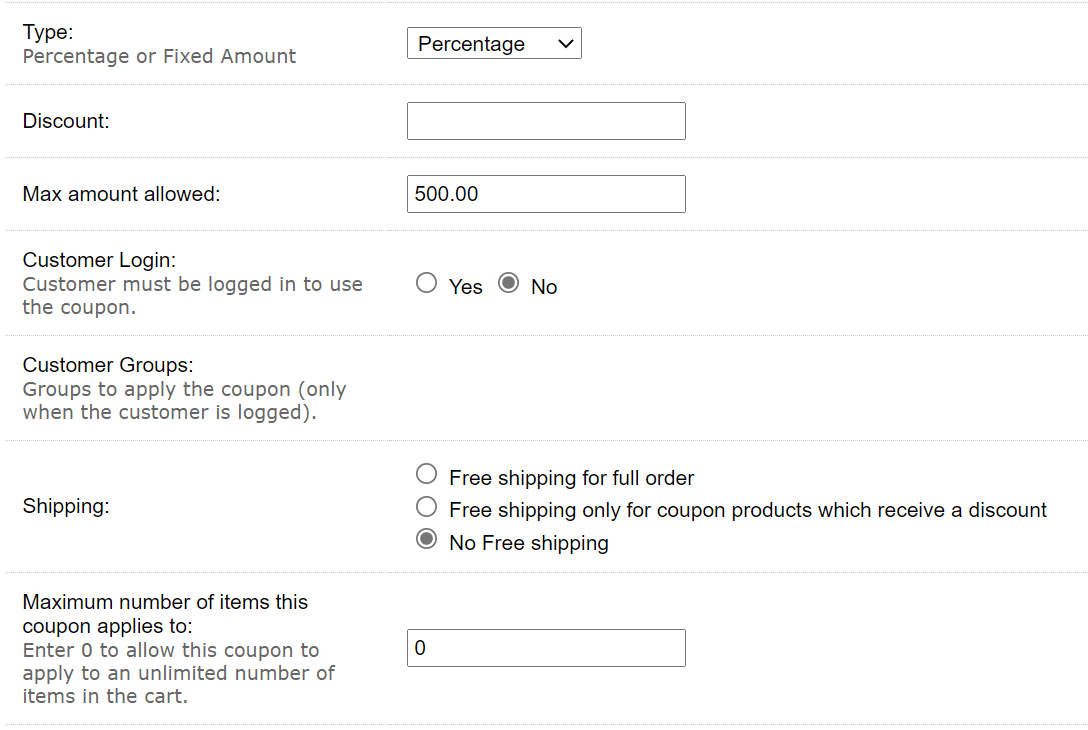1088x730 pixels.
Task: Select the No Free shipping radio circle
Action: click(426, 539)
